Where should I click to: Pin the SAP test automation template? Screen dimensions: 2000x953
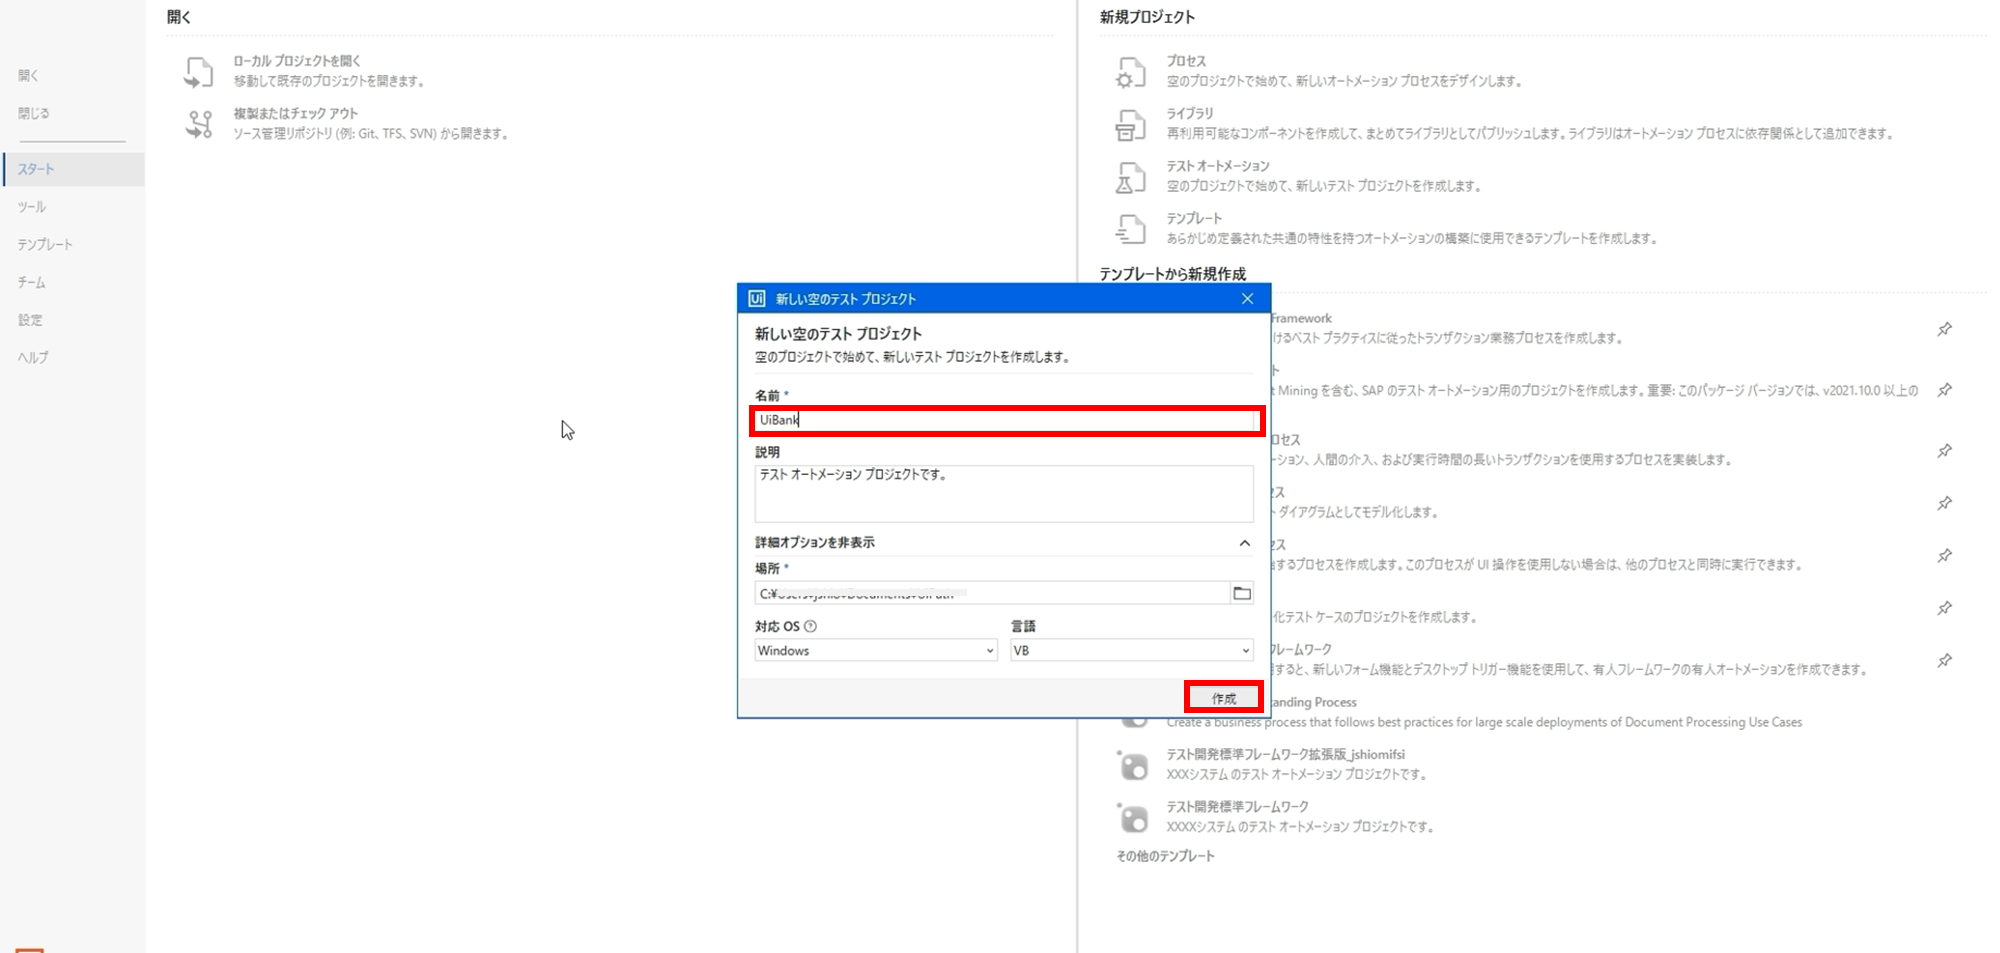coord(1944,390)
